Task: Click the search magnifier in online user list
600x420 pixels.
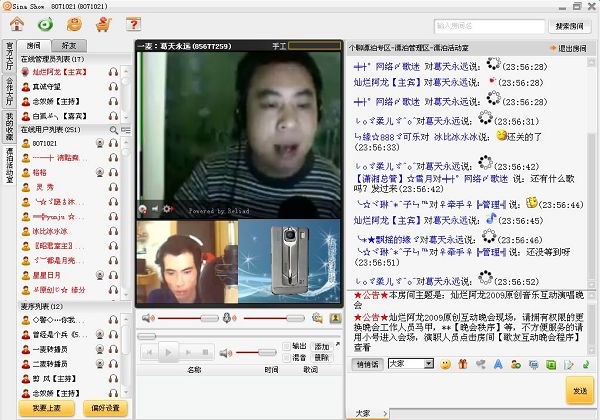Action: [x=113, y=130]
